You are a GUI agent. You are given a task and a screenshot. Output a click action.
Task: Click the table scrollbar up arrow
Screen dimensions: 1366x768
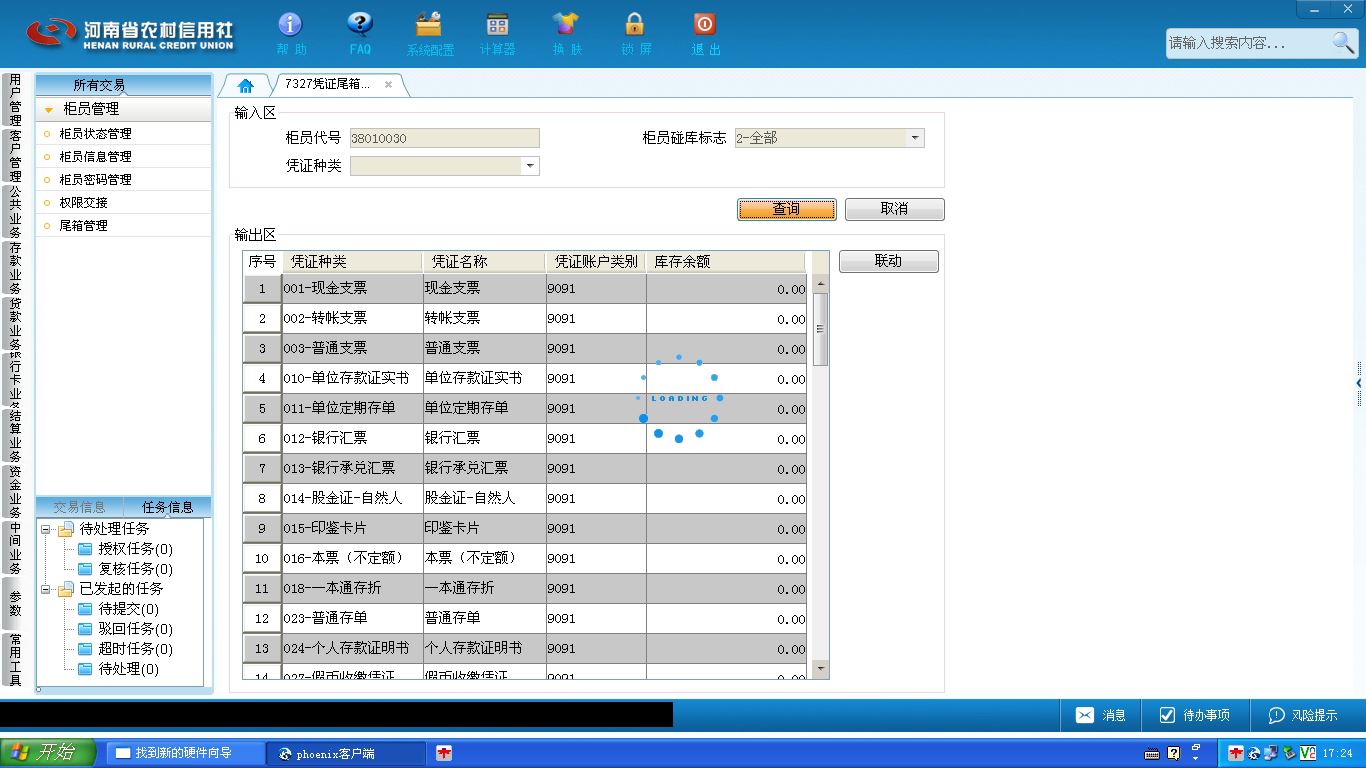click(821, 283)
